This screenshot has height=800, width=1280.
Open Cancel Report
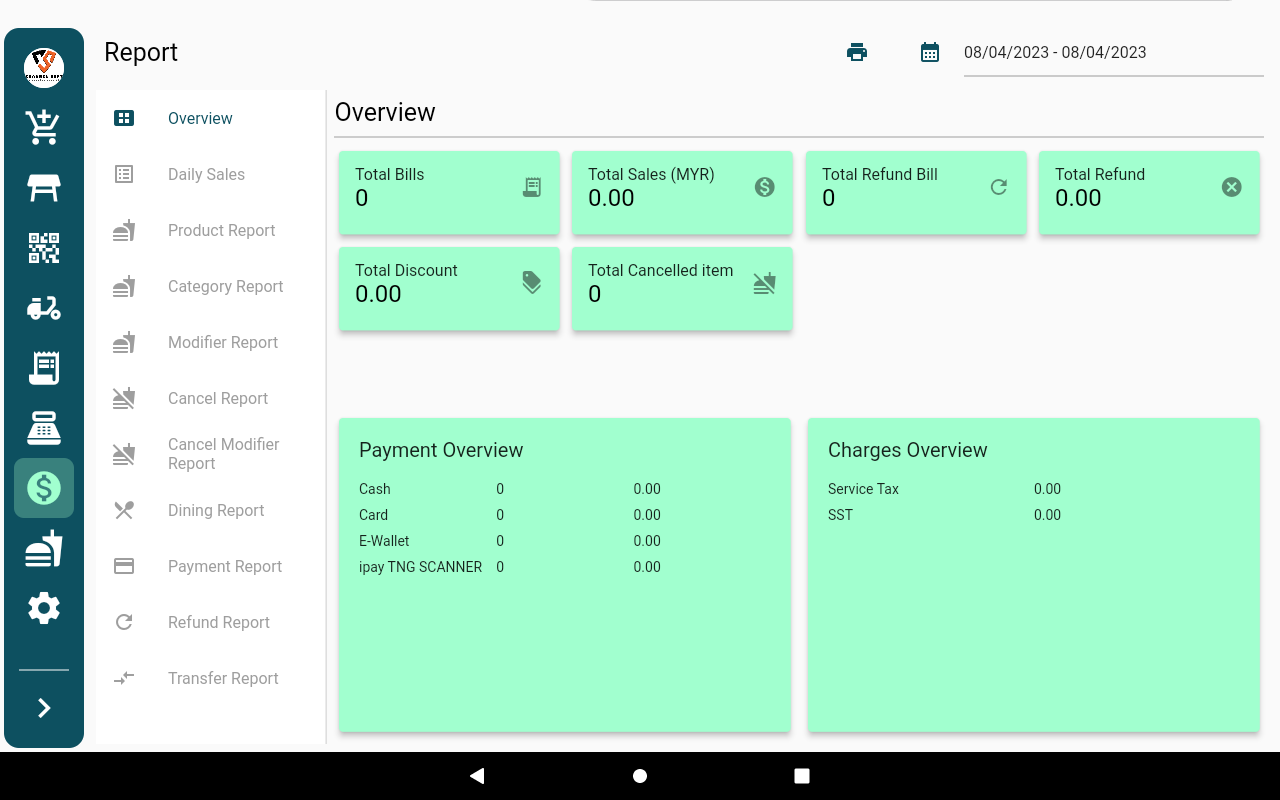pos(211,398)
